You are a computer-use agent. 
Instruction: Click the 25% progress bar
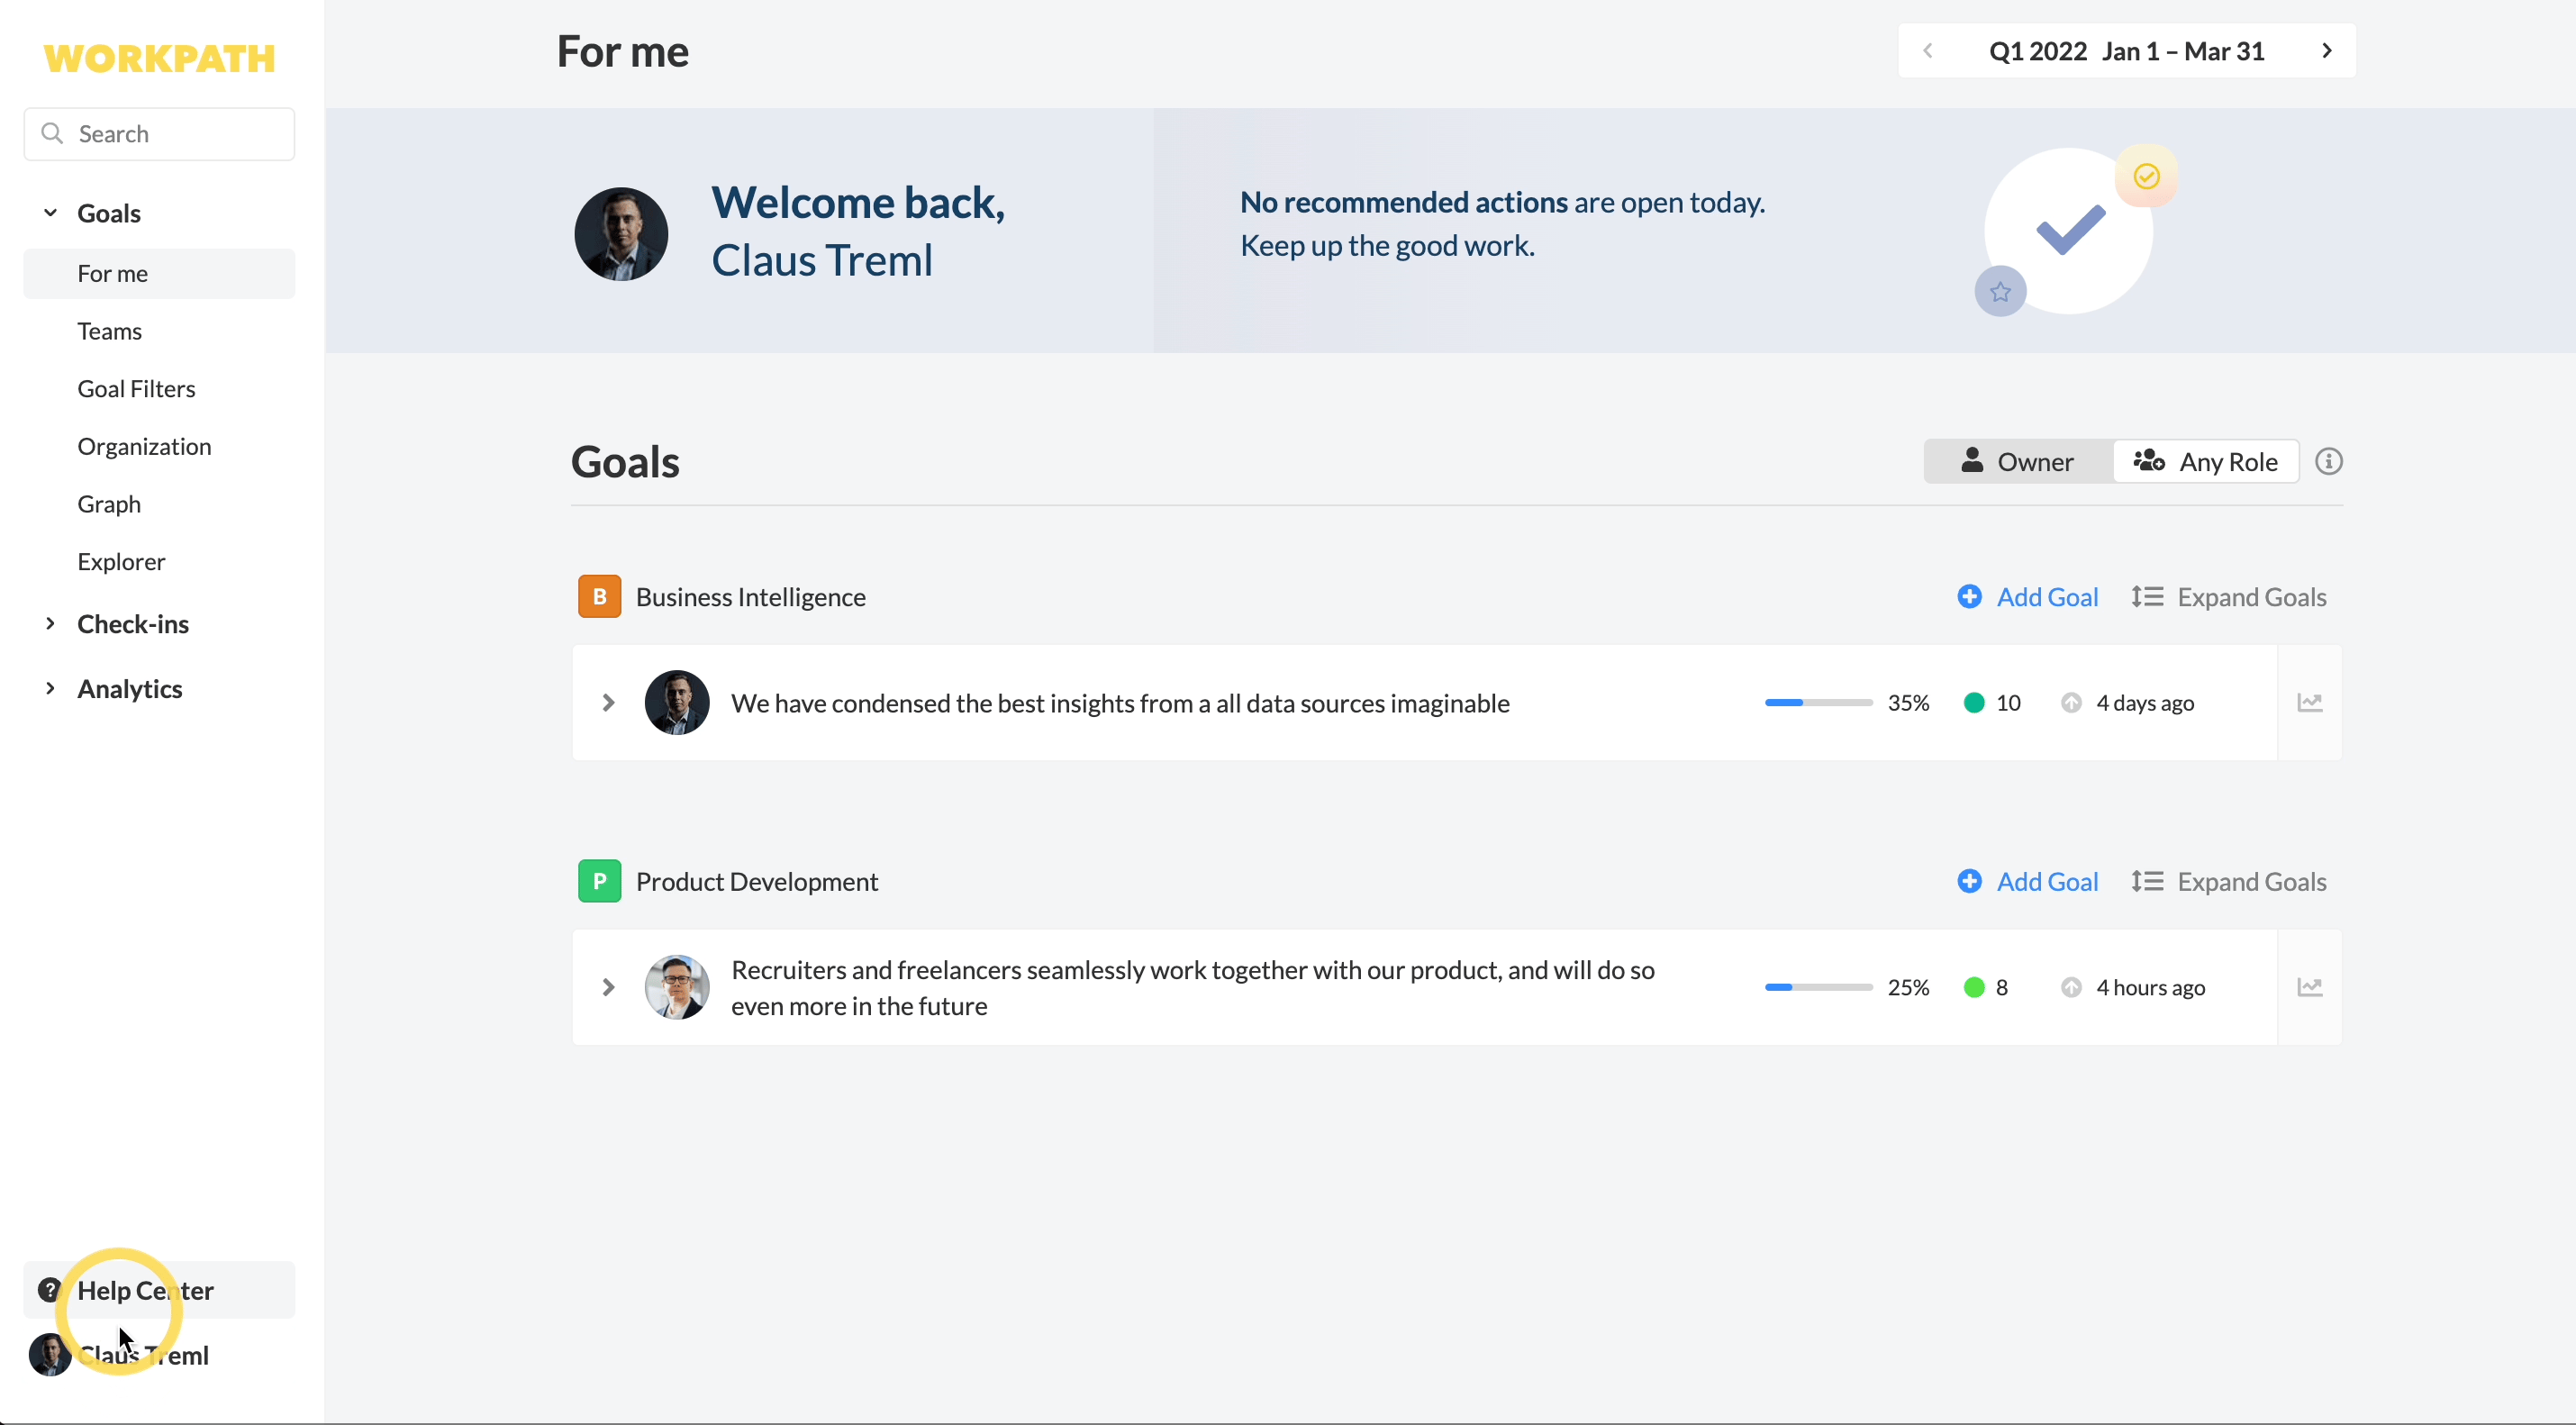1818,988
